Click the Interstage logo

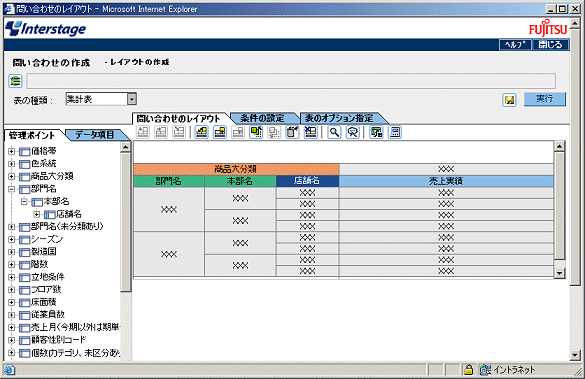[x=46, y=29]
